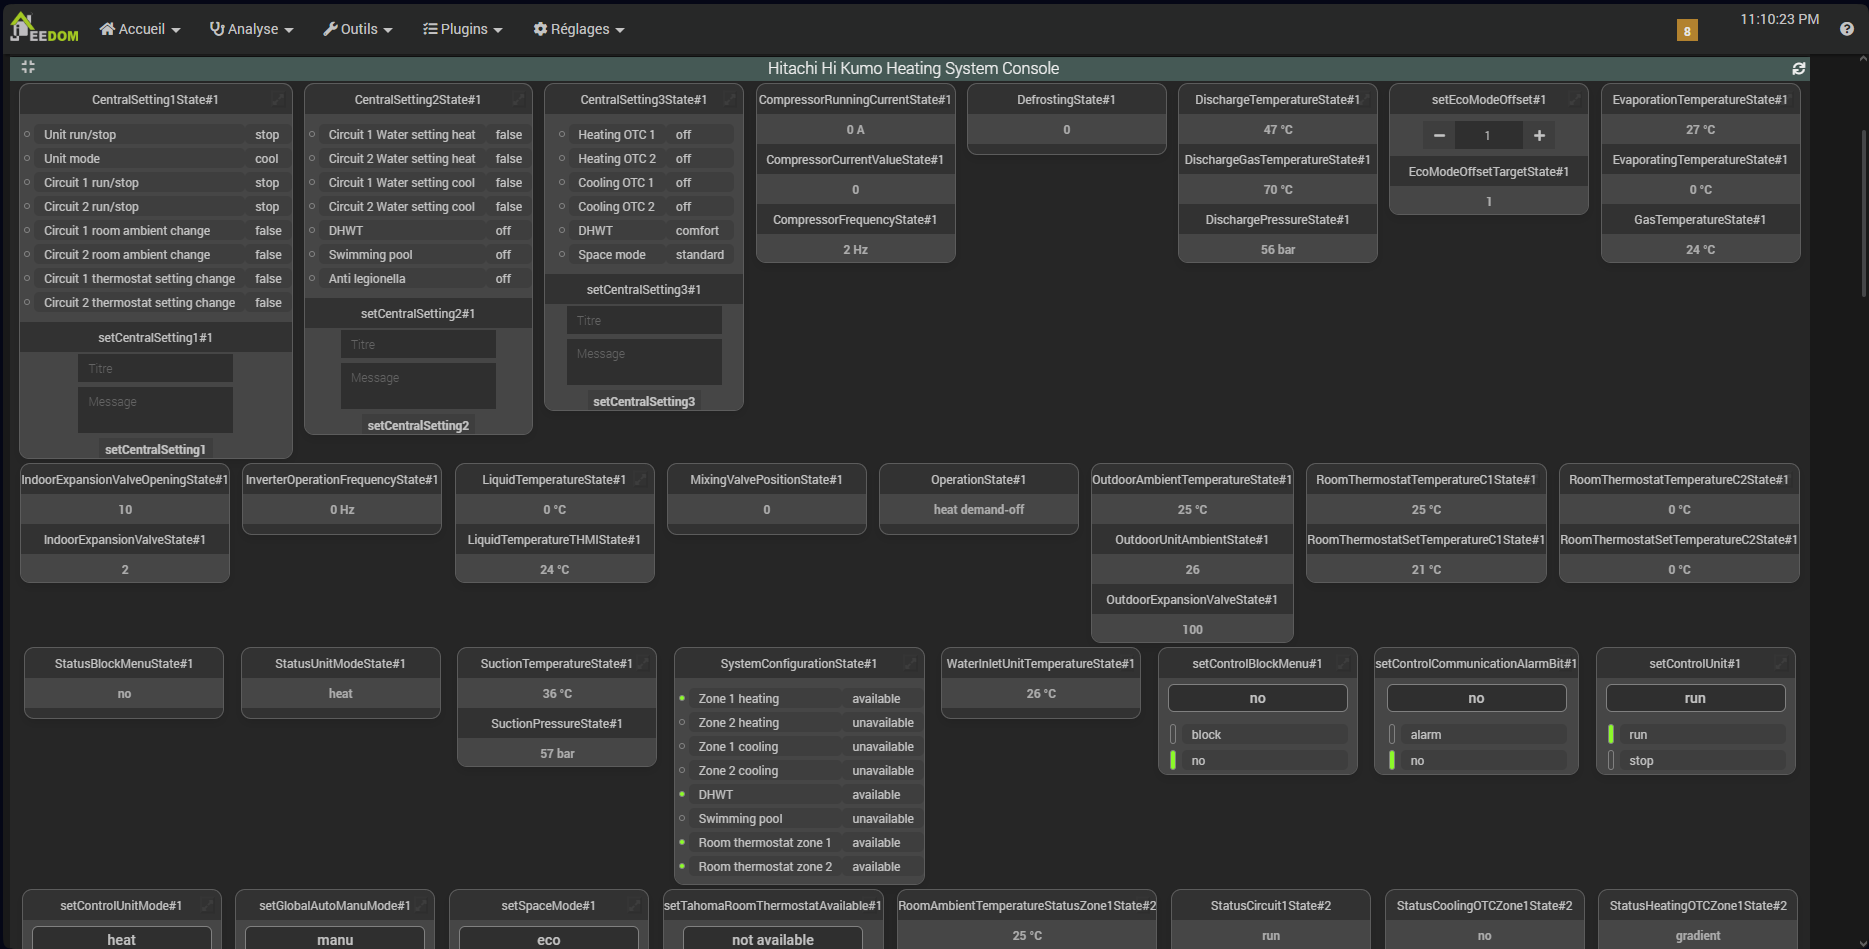Select the 'run' option in setControlUnit list
The width and height of the screenshot is (1869, 949).
[1695, 734]
